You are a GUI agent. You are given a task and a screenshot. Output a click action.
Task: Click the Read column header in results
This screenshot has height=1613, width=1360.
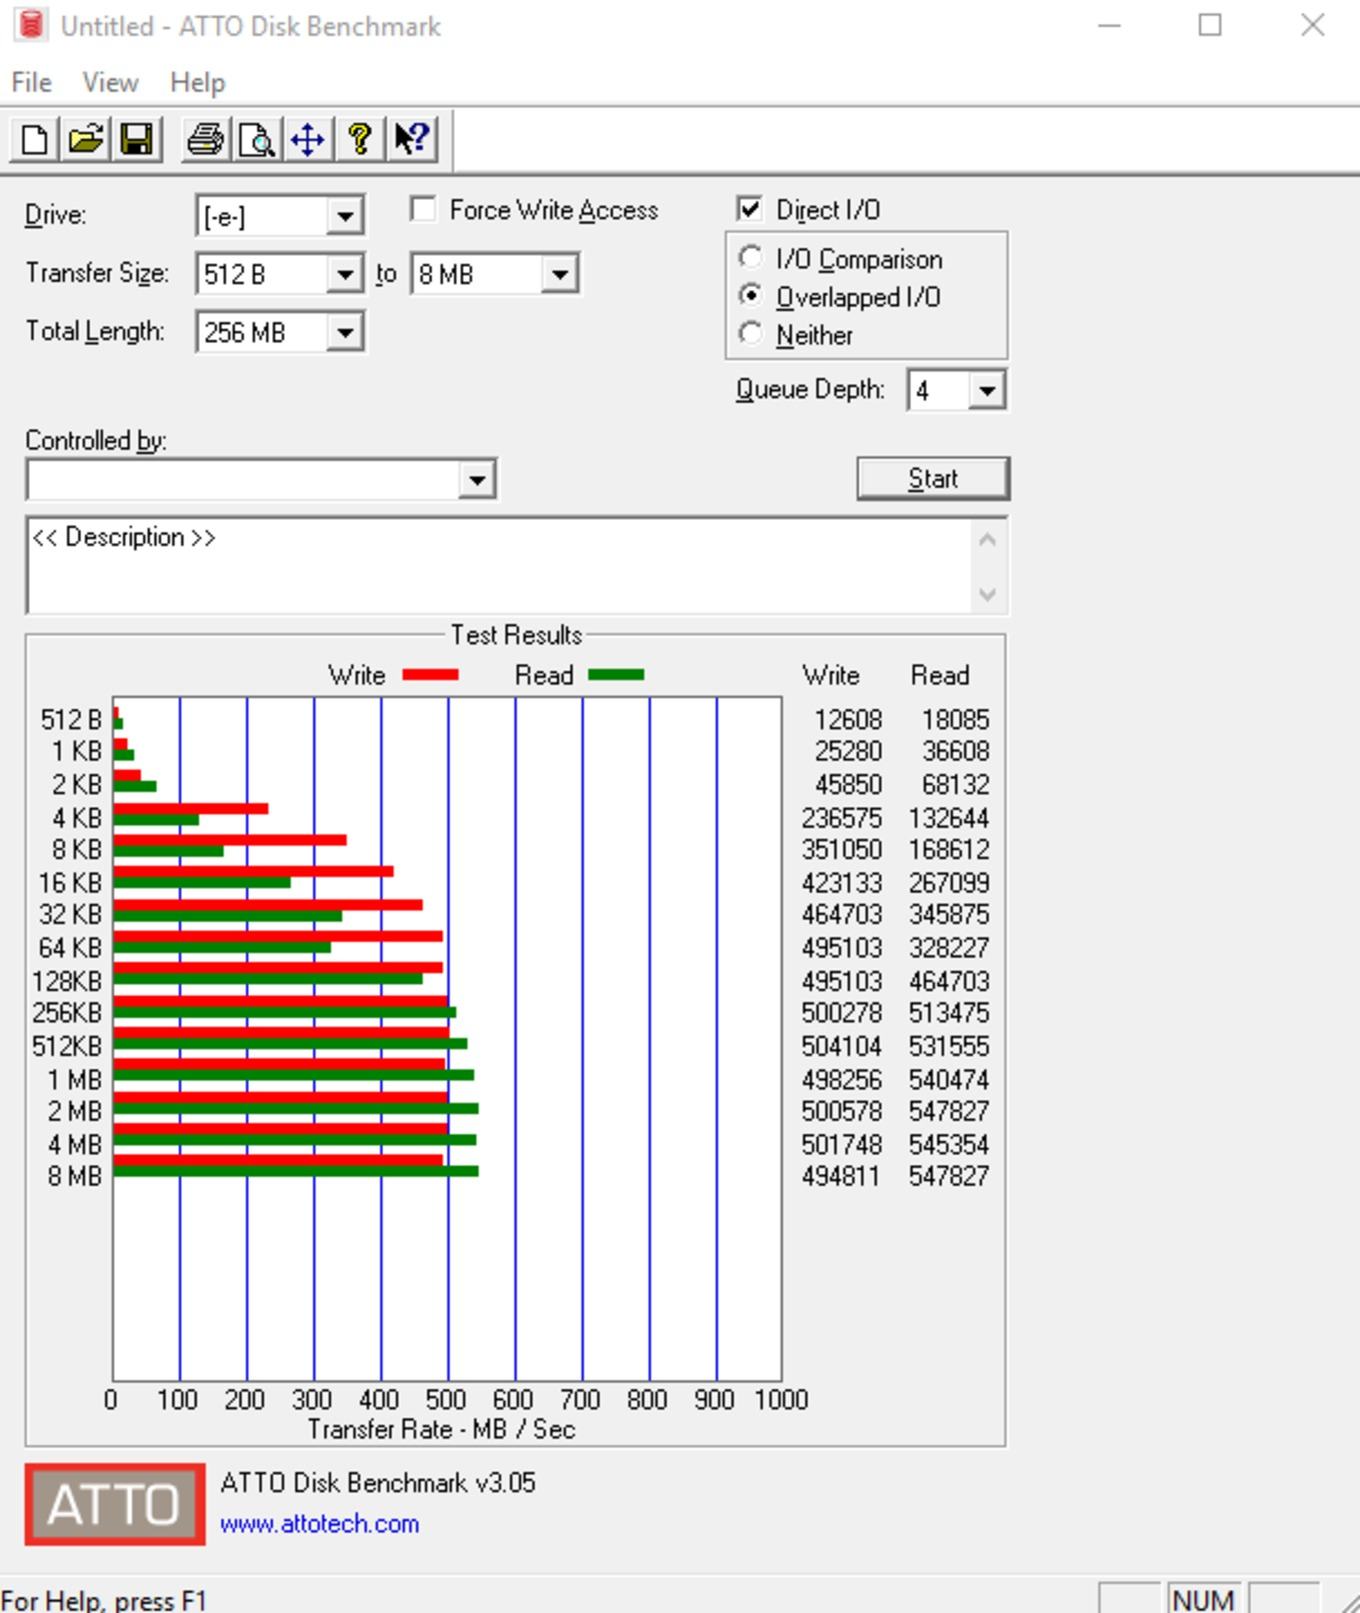pyautogui.click(x=940, y=675)
